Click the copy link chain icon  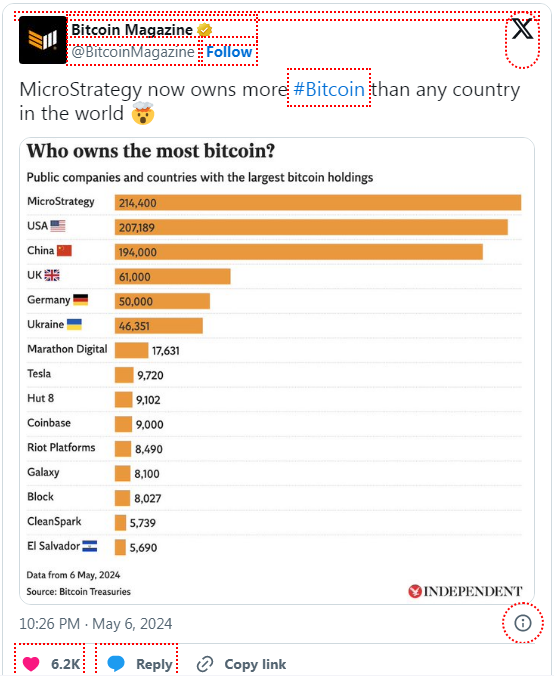[205, 664]
